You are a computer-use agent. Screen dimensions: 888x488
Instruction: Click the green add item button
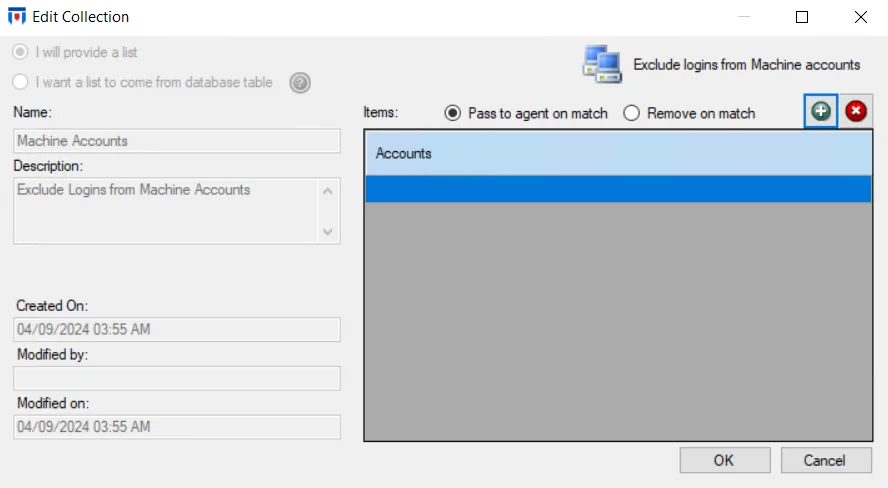coord(821,112)
